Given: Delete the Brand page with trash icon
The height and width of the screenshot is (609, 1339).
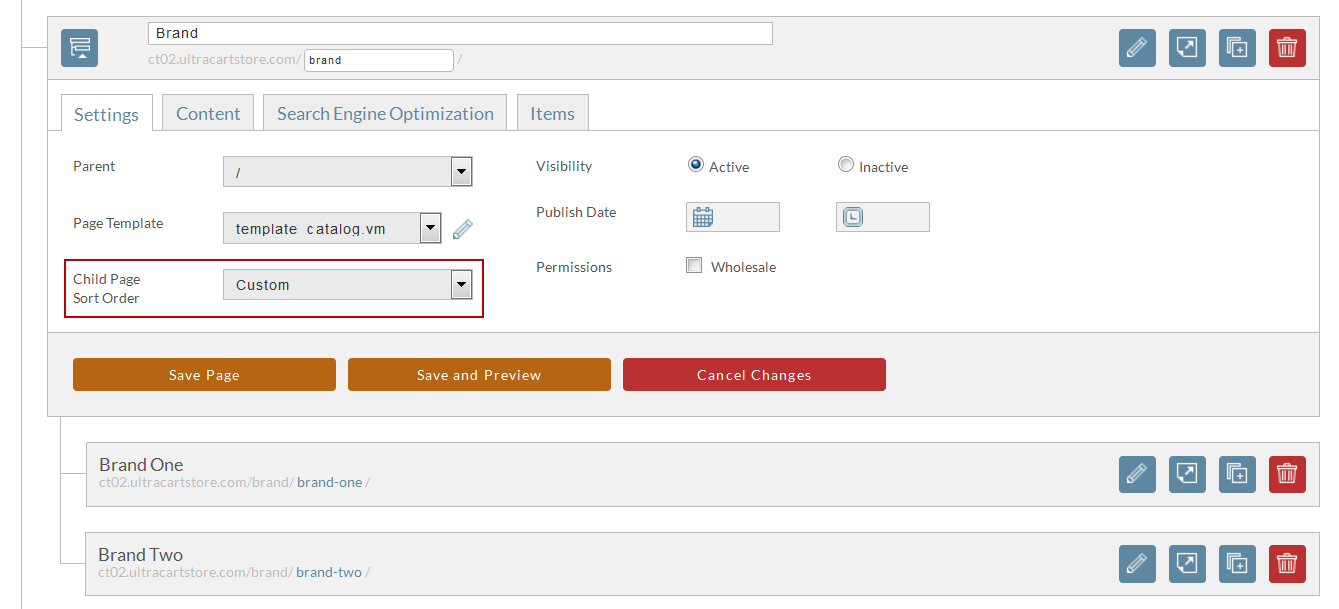Looking at the screenshot, I should [x=1287, y=48].
